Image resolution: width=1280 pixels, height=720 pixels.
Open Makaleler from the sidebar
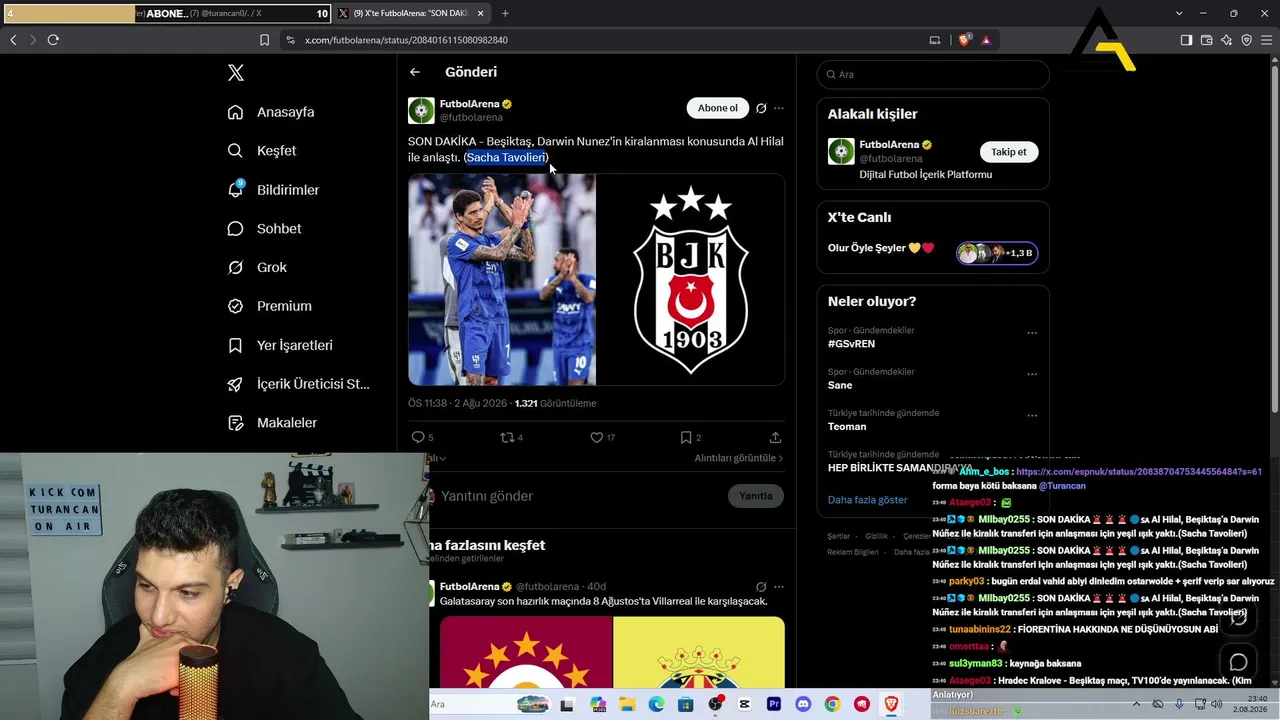(x=272, y=423)
